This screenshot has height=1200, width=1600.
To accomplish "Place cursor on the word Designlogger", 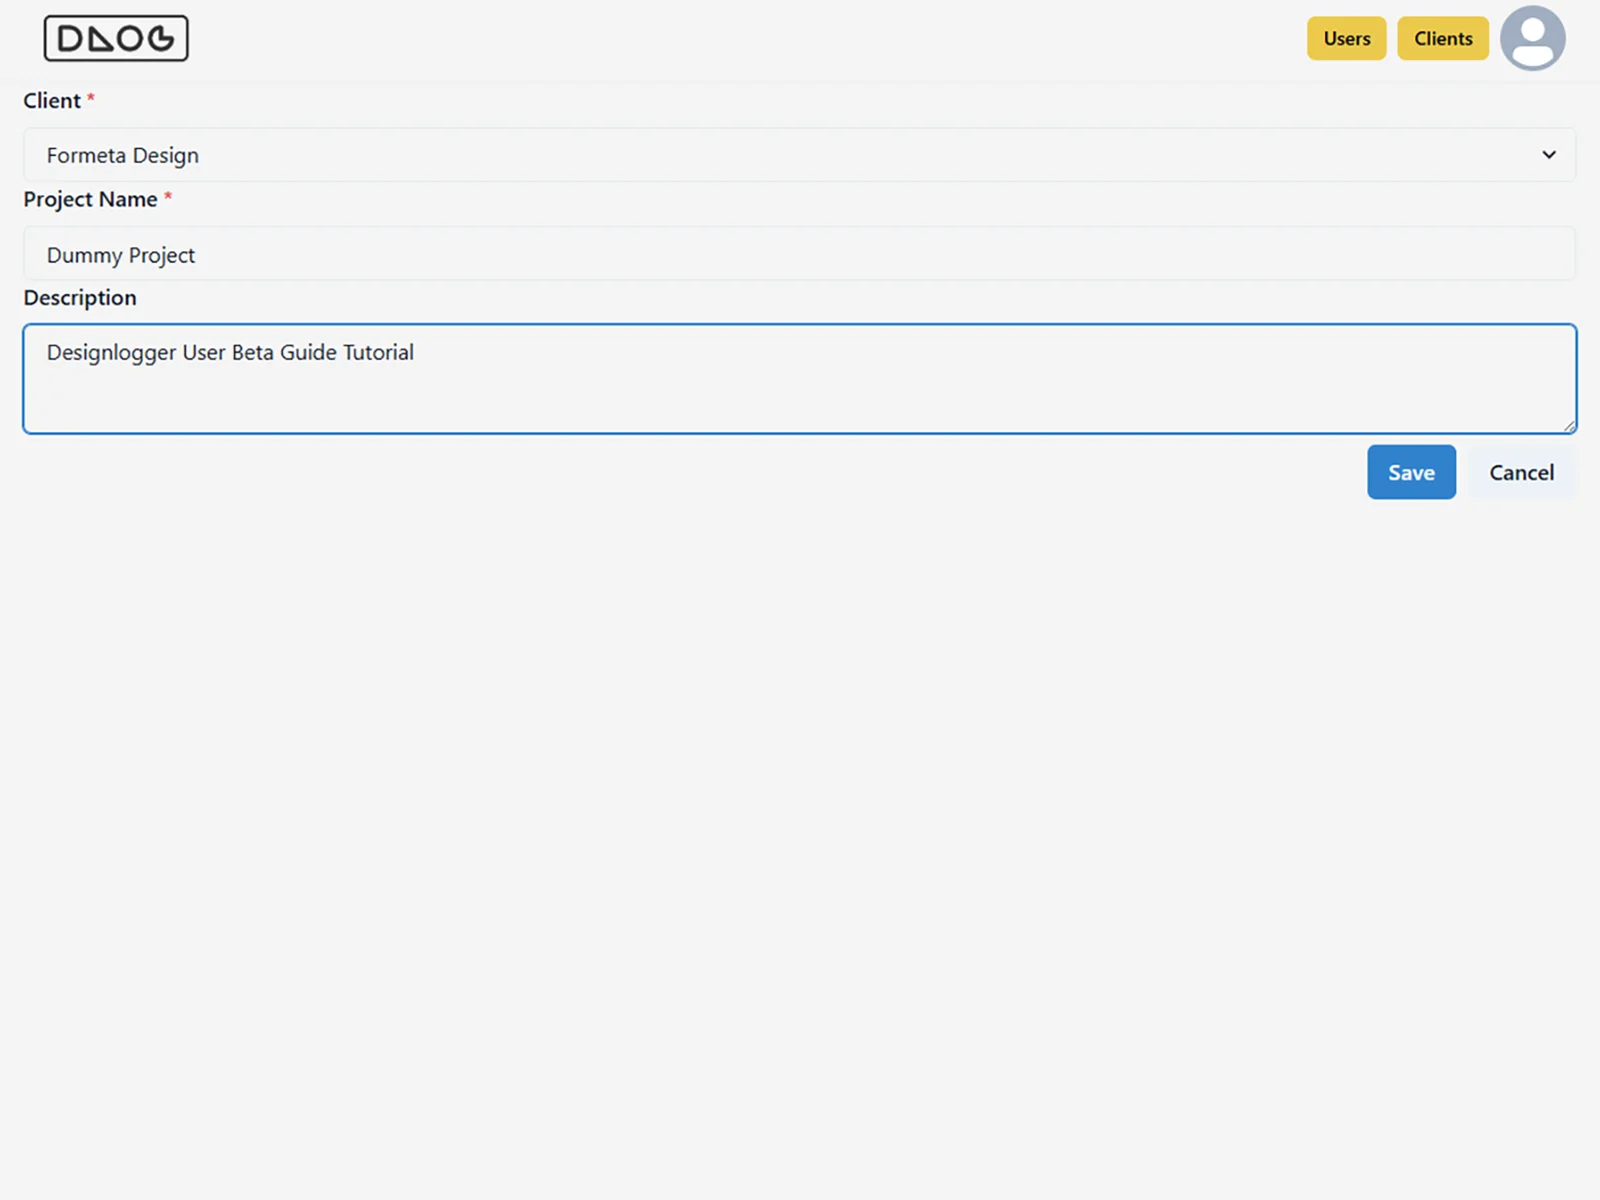I will (x=111, y=353).
